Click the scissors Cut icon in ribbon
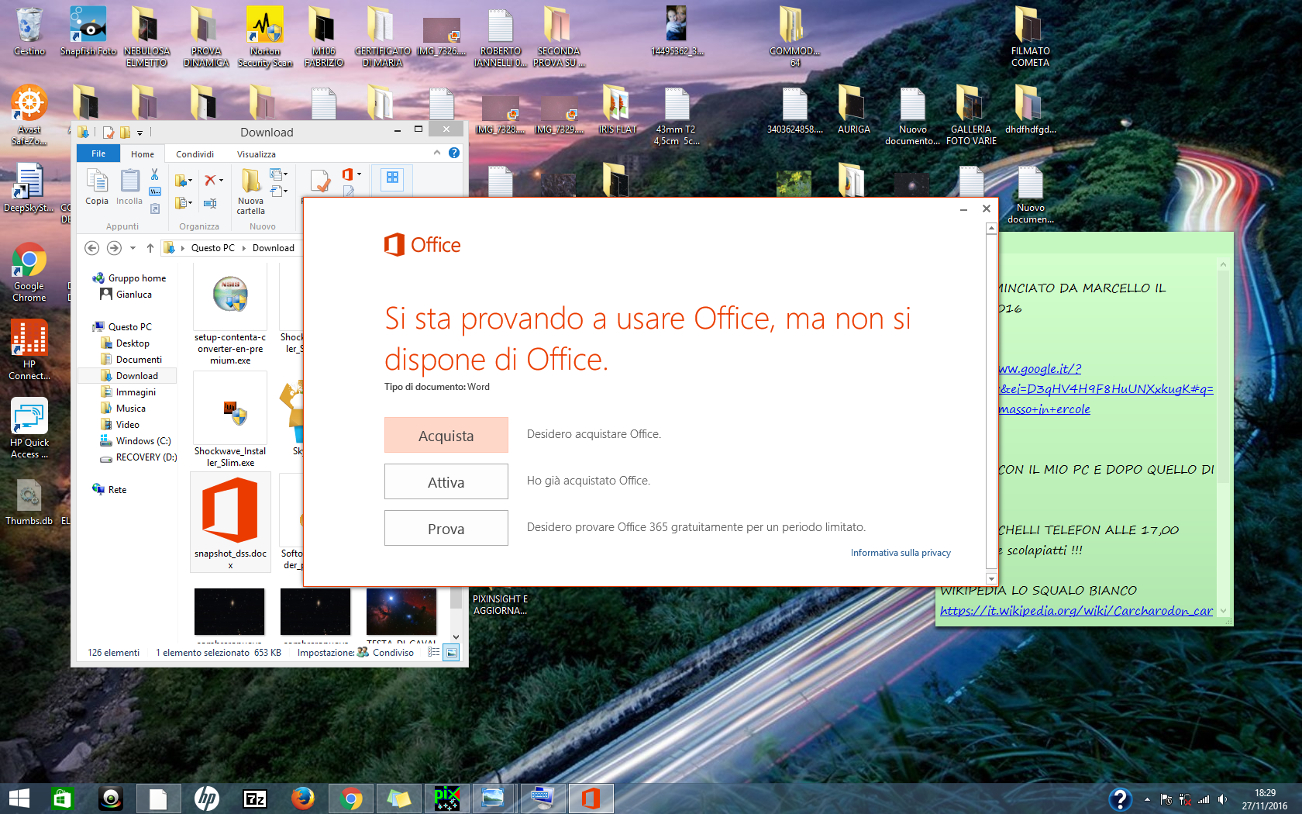The height and width of the screenshot is (814, 1302). tap(154, 175)
